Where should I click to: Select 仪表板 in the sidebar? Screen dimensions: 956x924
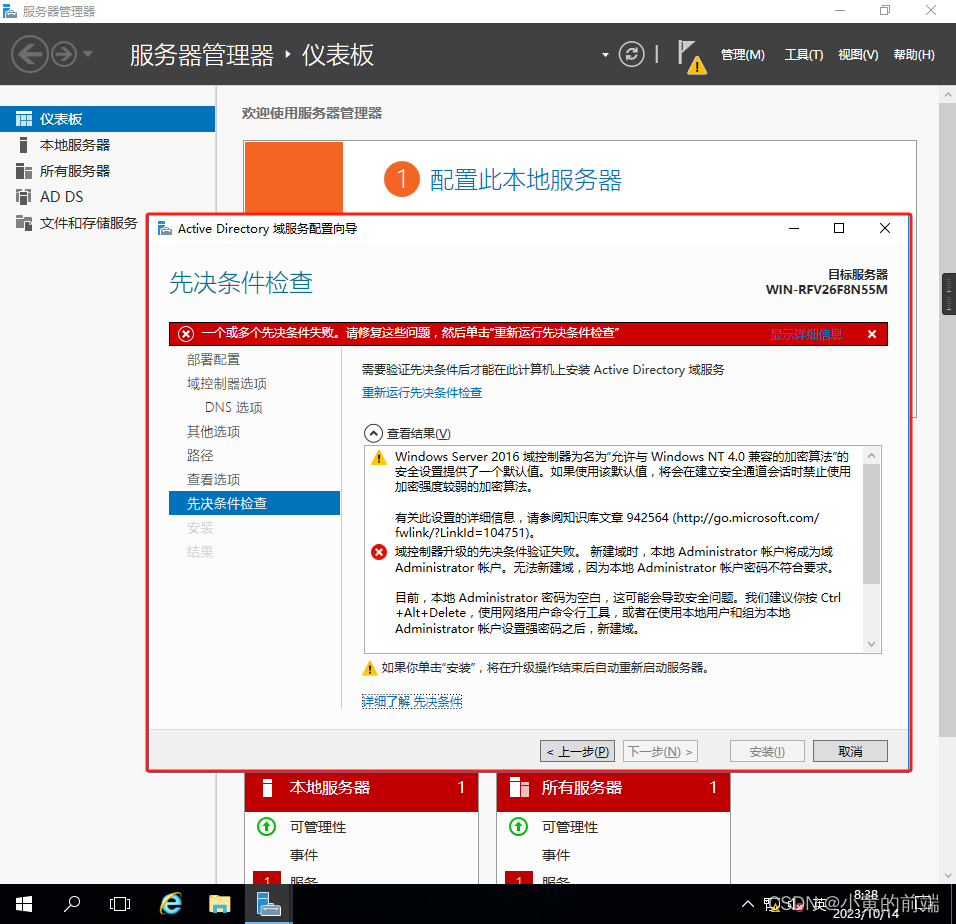point(107,119)
